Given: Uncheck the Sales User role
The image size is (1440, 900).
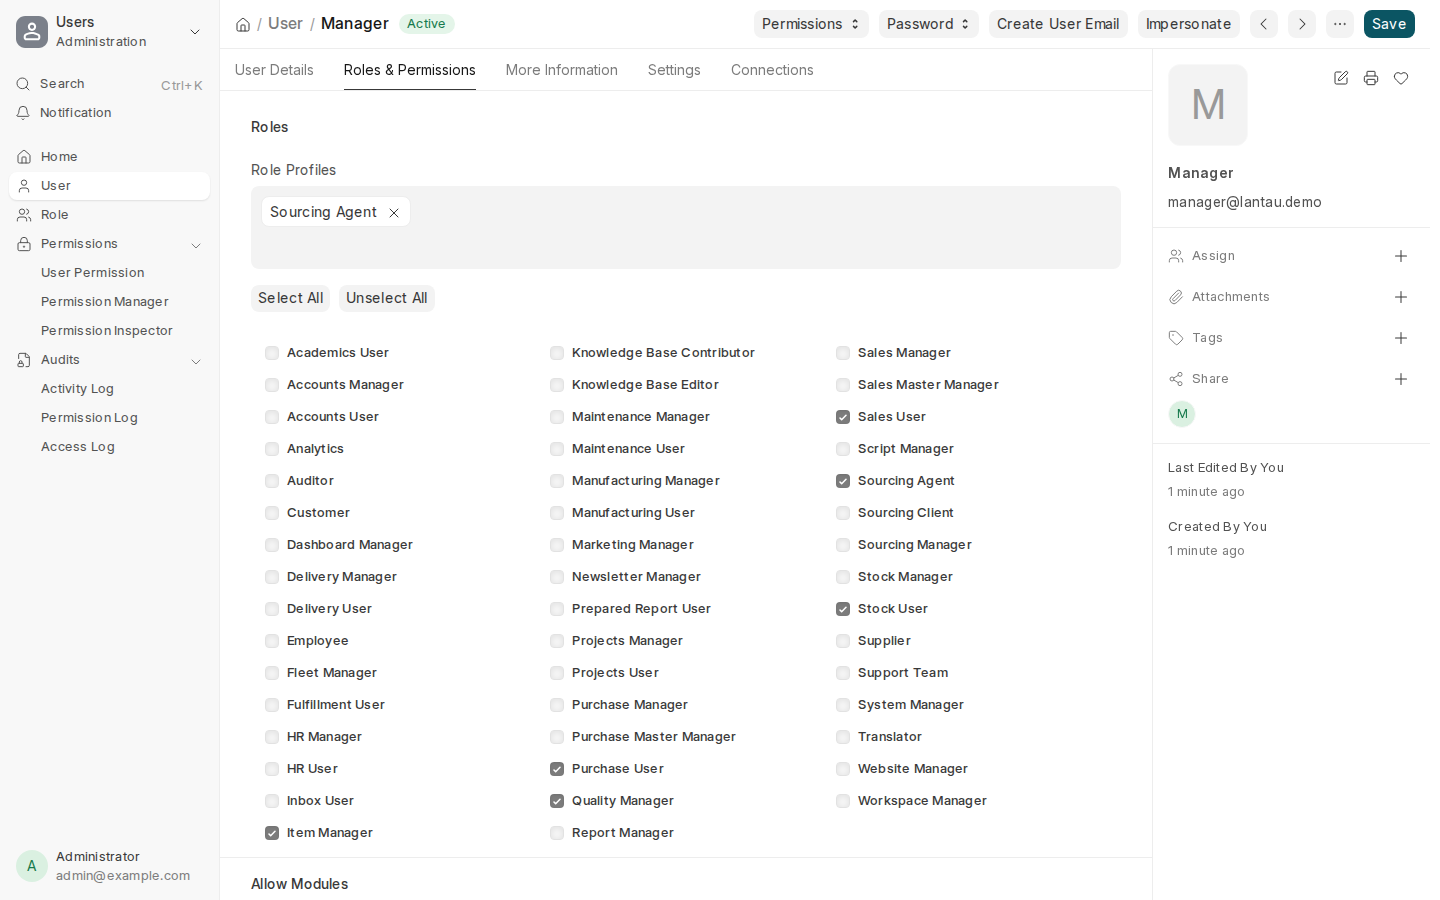Looking at the screenshot, I should pos(843,417).
